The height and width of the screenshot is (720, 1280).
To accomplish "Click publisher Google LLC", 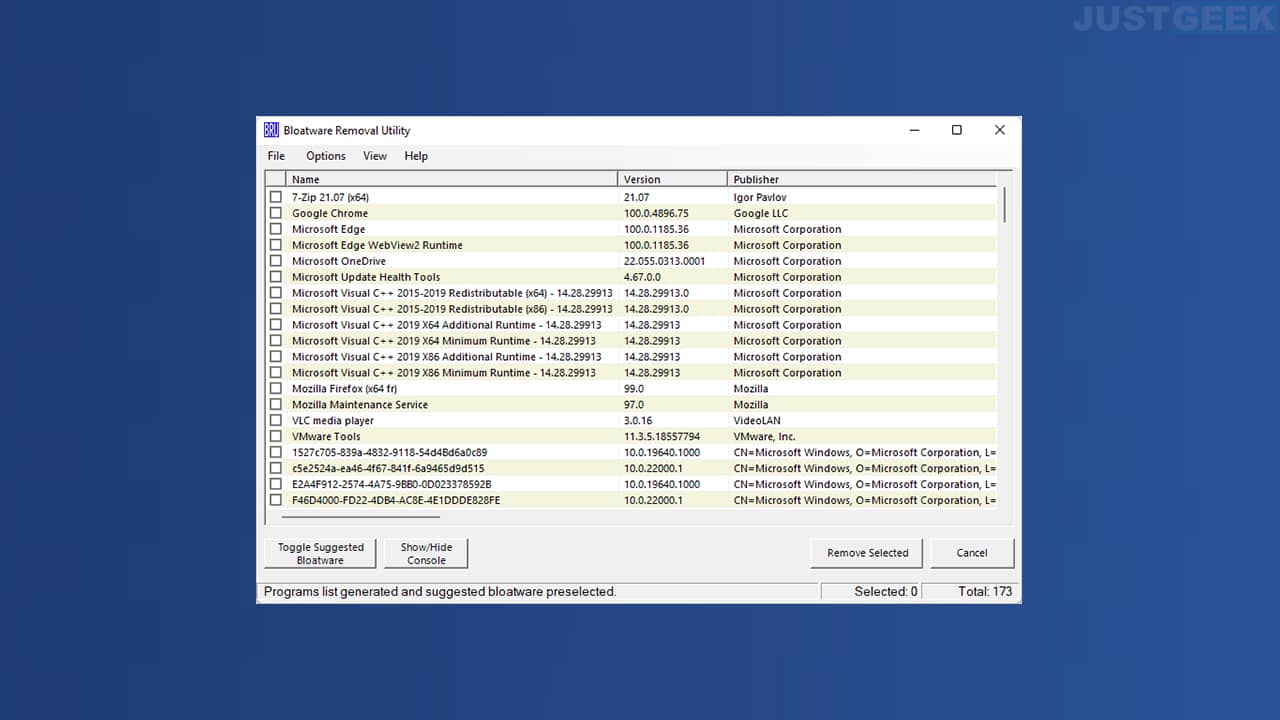I will tap(761, 214).
